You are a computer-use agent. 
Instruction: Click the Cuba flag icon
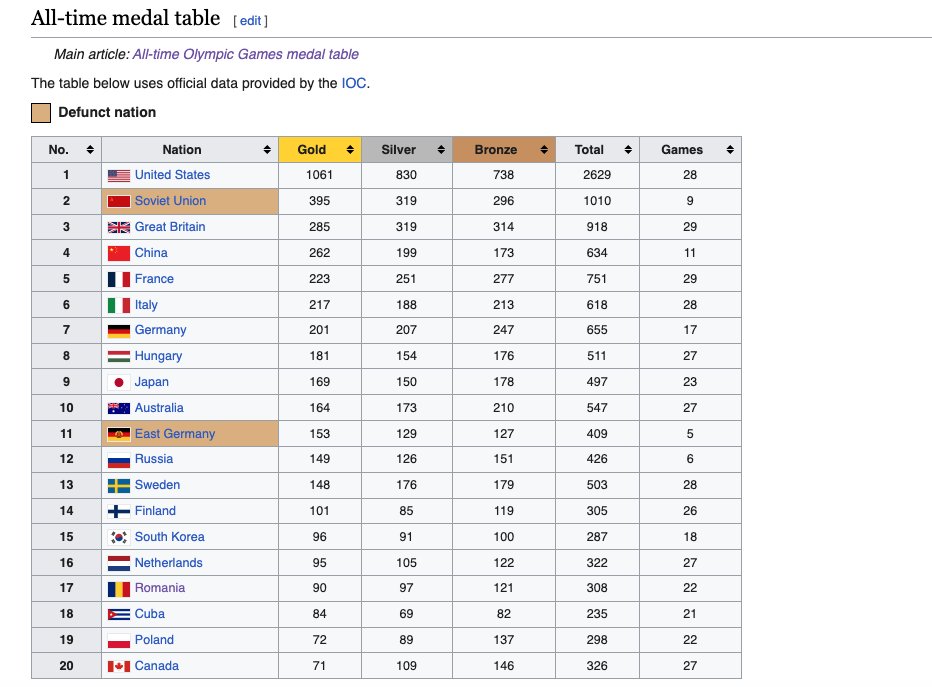point(119,614)
